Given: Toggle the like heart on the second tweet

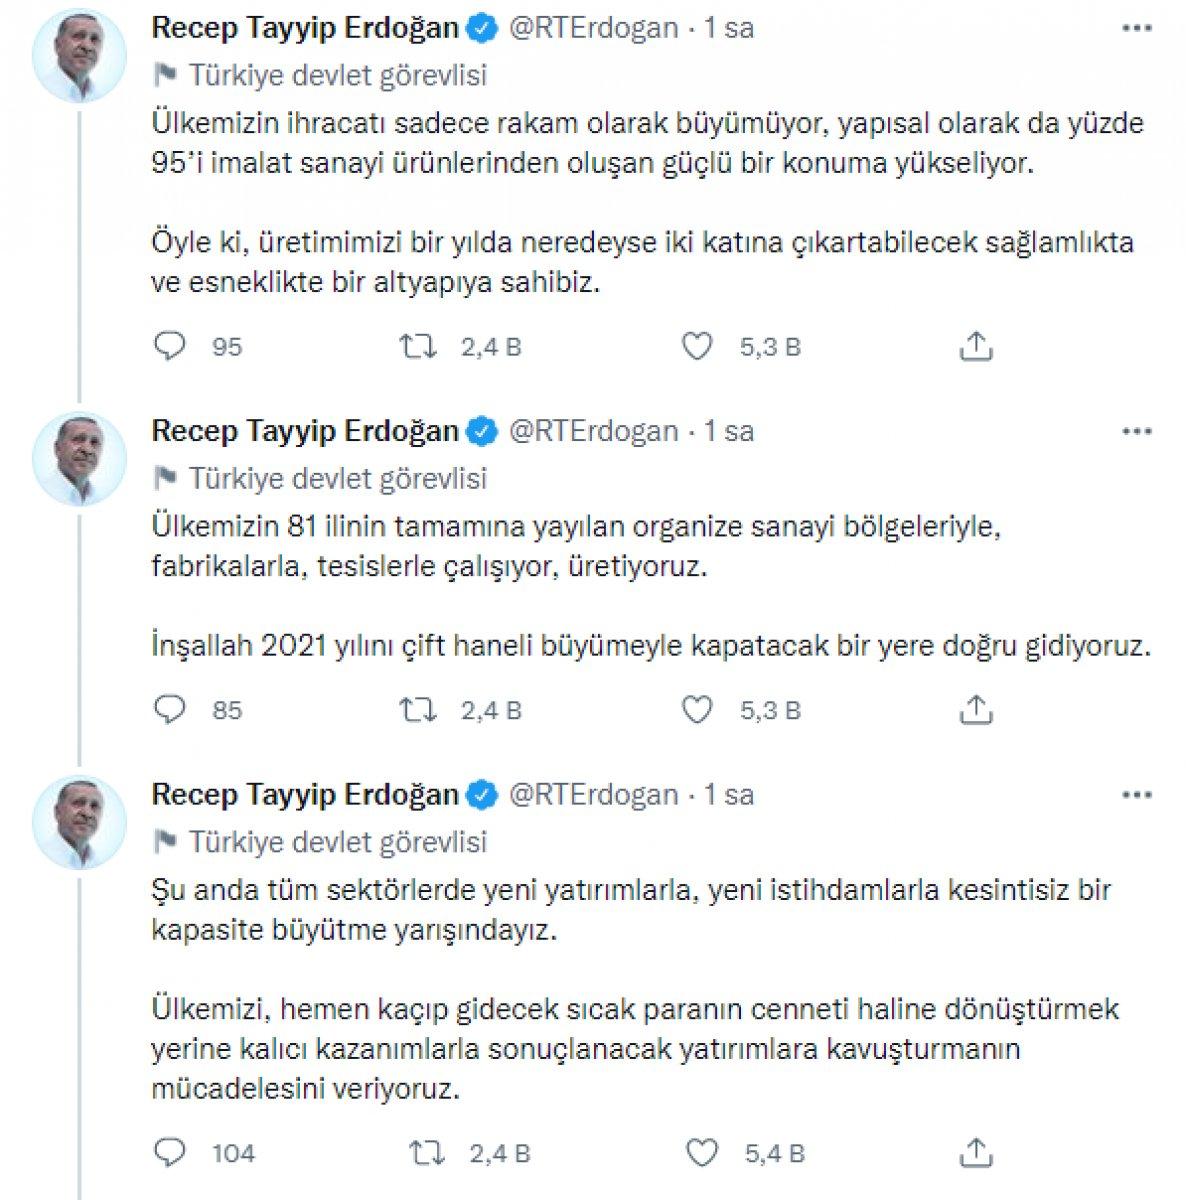Looking at the screenshot, I should pyautogui.click(x=700, y=710).
